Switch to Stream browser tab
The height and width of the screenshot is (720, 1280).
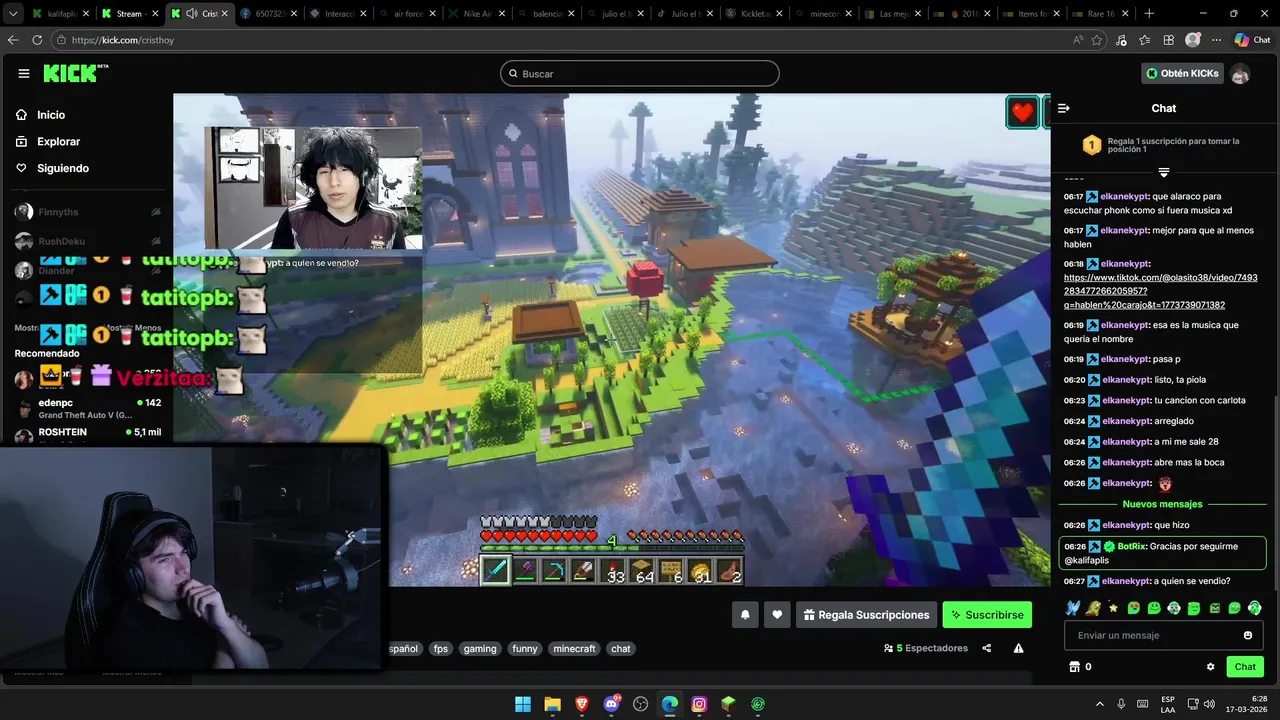pyautogui.click(x=130, y=13)
